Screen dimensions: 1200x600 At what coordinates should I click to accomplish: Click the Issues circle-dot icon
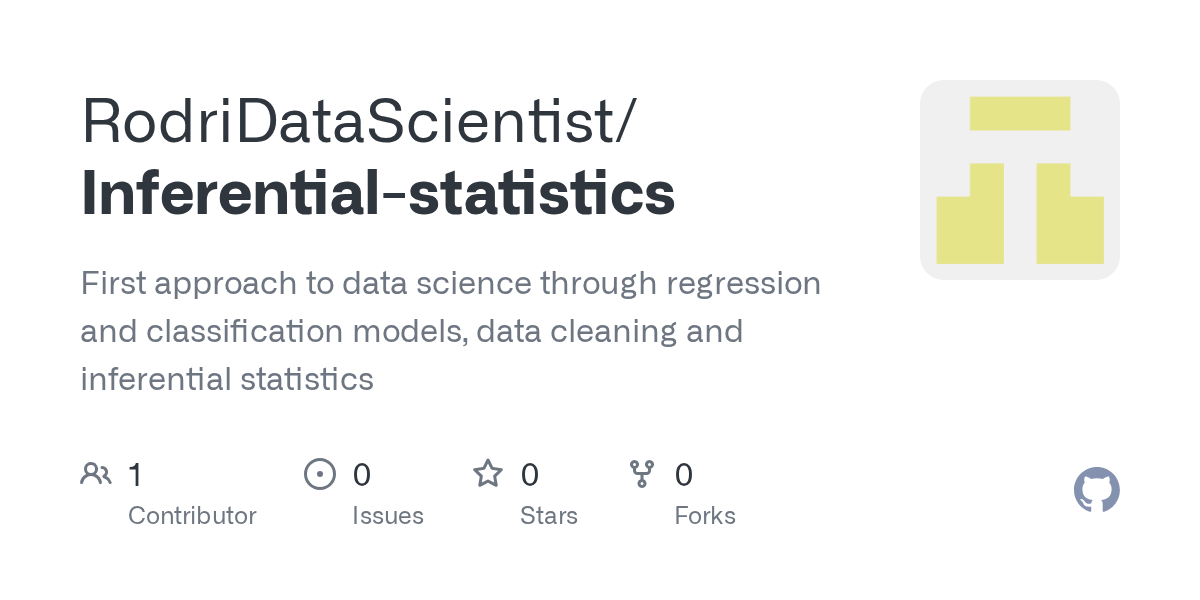(x=320, y=474)
